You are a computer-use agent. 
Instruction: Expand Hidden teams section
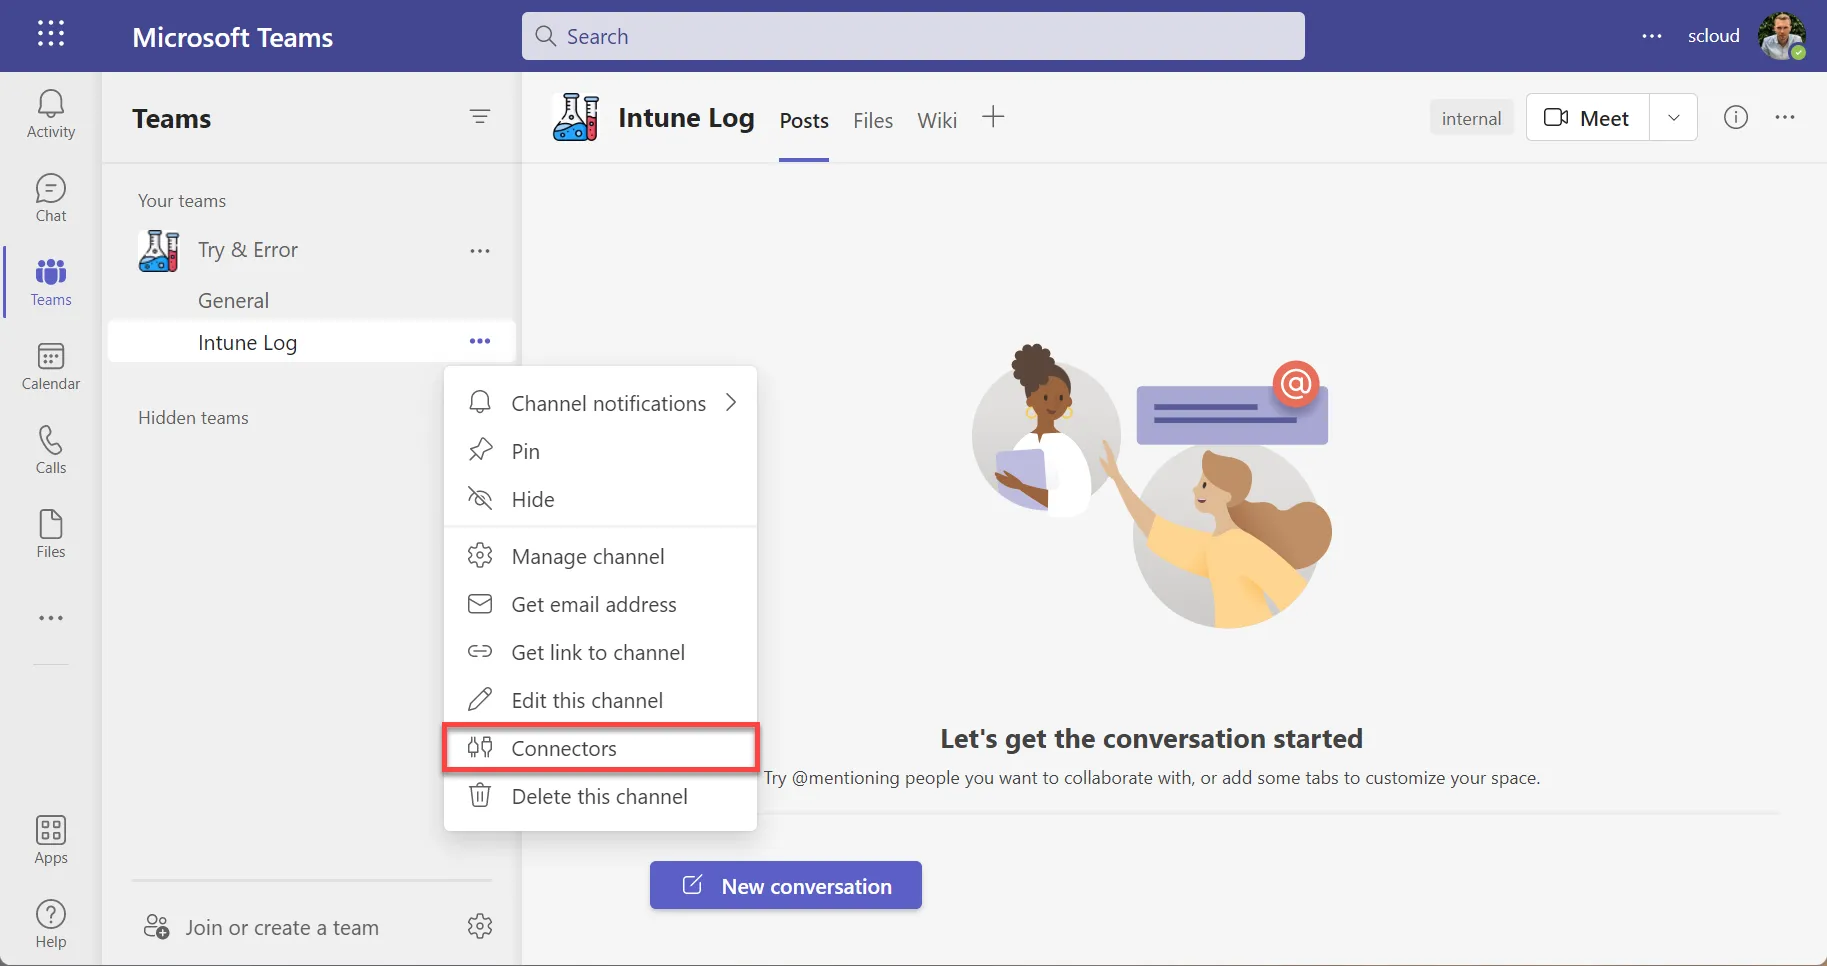click(193, 418)
